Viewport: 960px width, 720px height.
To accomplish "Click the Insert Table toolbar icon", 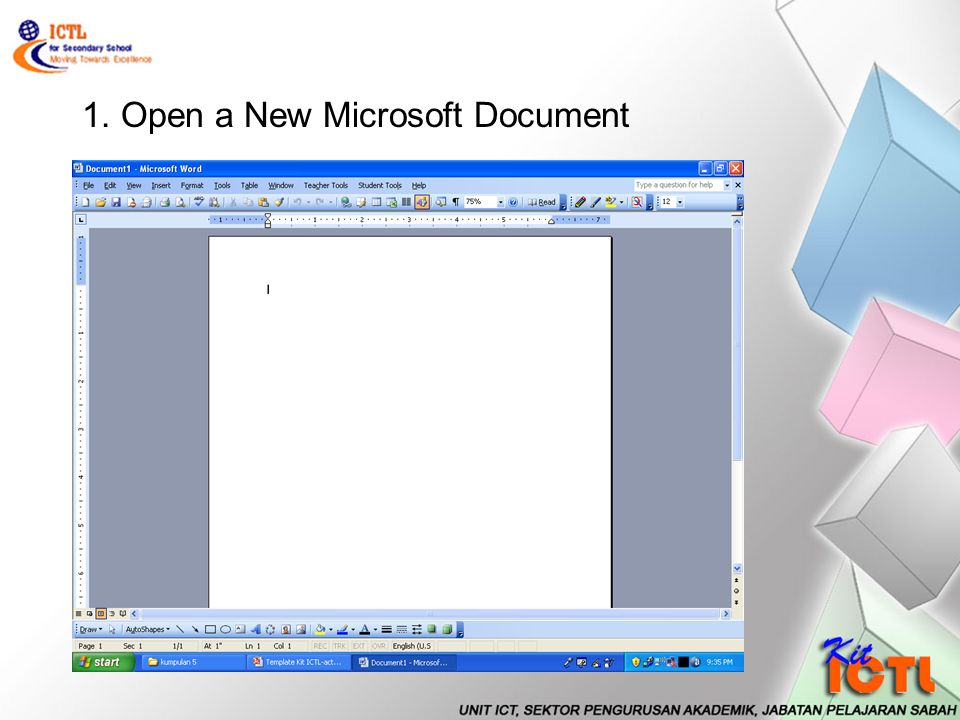I will pyautogui.click(x=377, y=202).
